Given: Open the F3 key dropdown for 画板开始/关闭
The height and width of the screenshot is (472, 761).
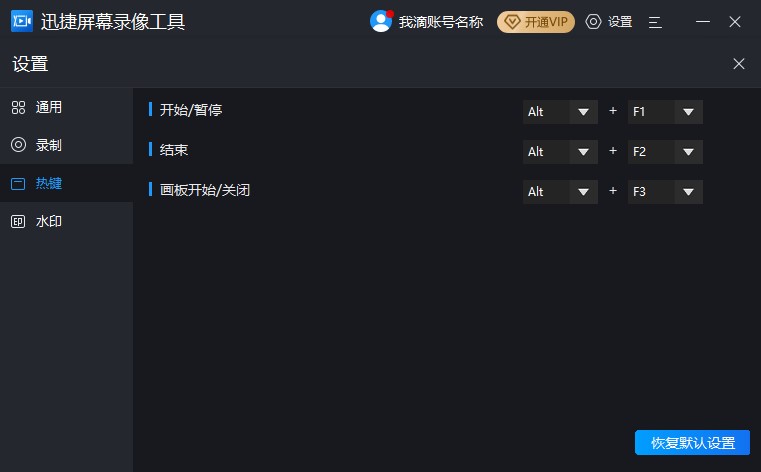Looking at the screenshot, I should tap(688, 192).
